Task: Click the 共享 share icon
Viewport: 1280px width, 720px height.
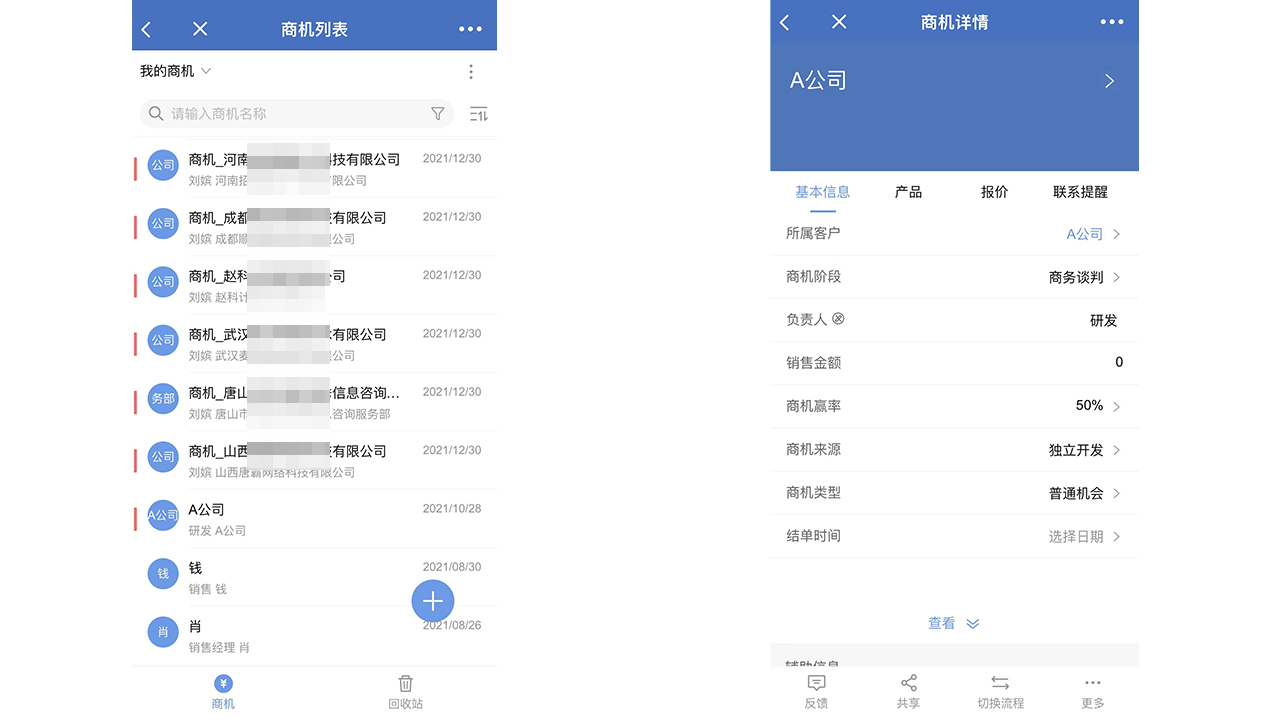Action: click(x=908, y=684)
